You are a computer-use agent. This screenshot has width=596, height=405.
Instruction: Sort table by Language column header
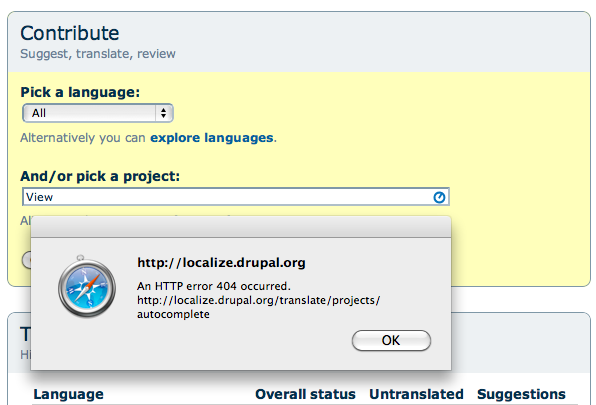point(68,394)
